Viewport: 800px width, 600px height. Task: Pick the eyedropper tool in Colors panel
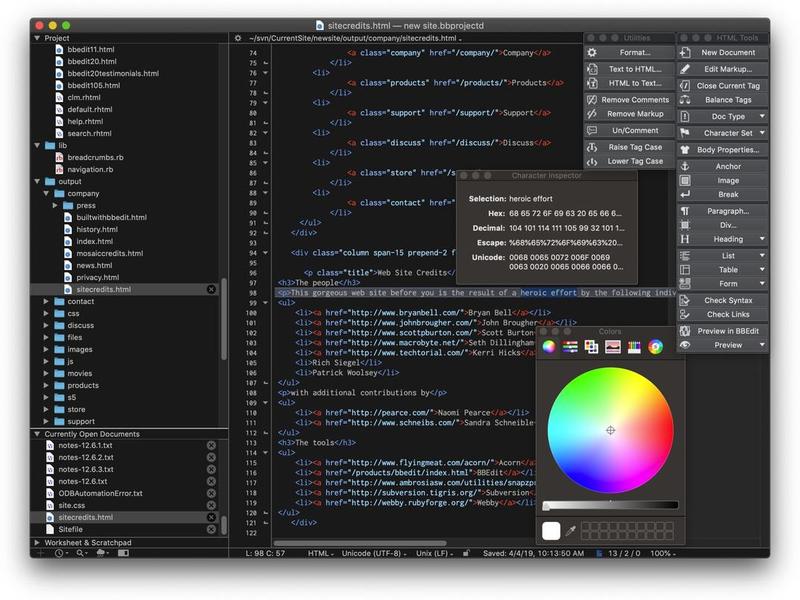(571, 531)
